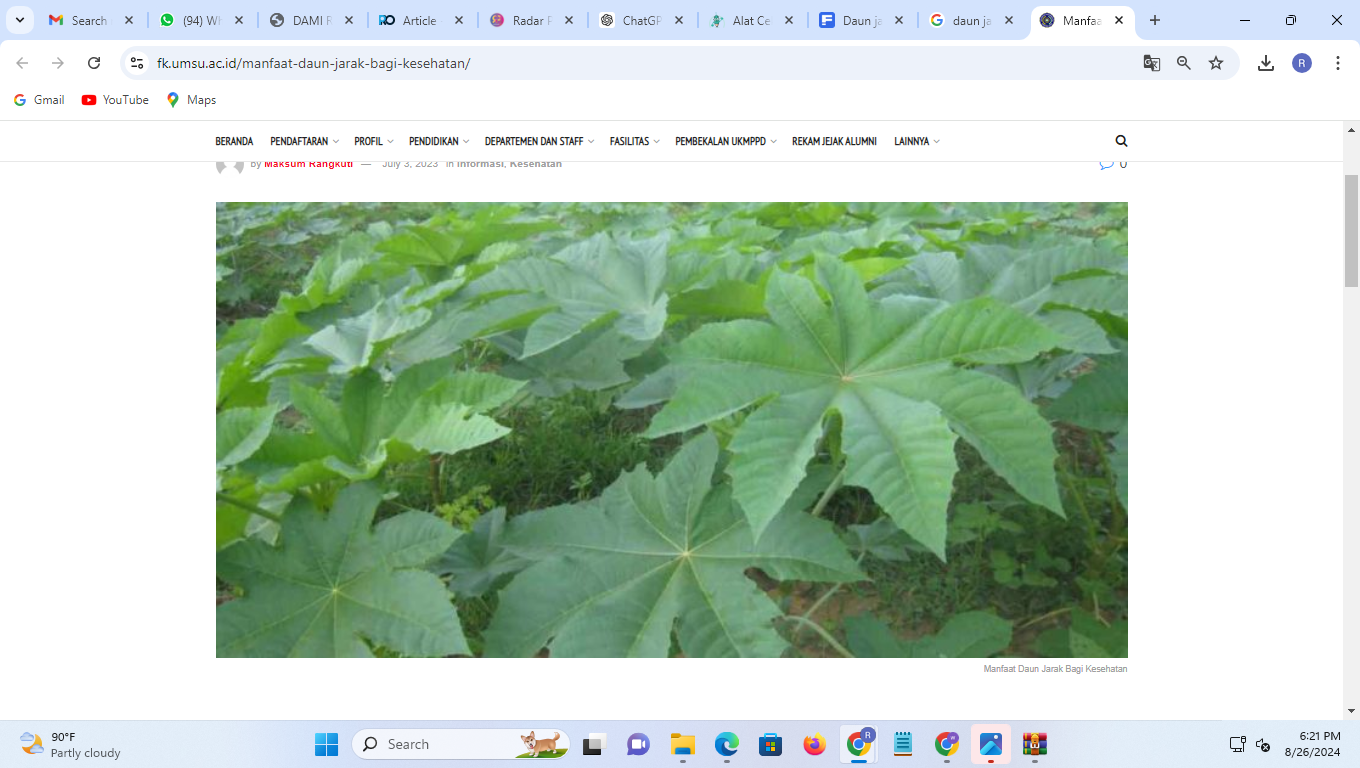The image size is (1360, 768).
Task: Open the site information tune icon
Action: (x=136, y=62)
